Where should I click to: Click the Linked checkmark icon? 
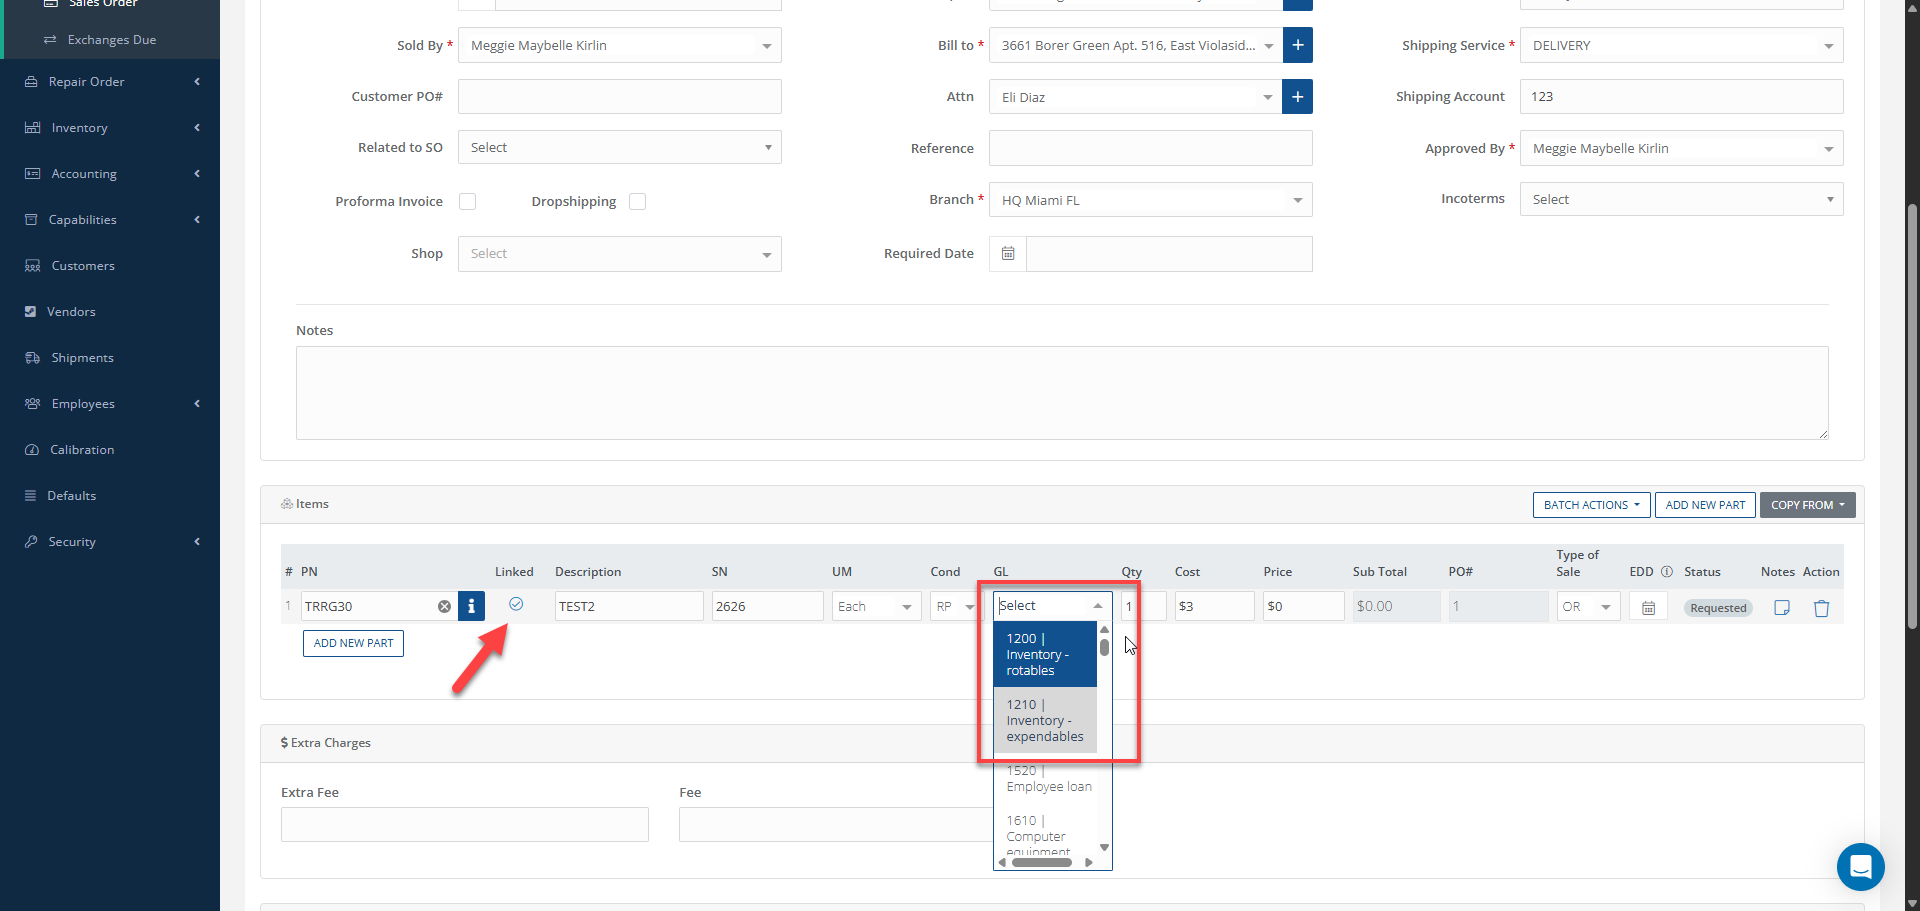click(516, 604)
